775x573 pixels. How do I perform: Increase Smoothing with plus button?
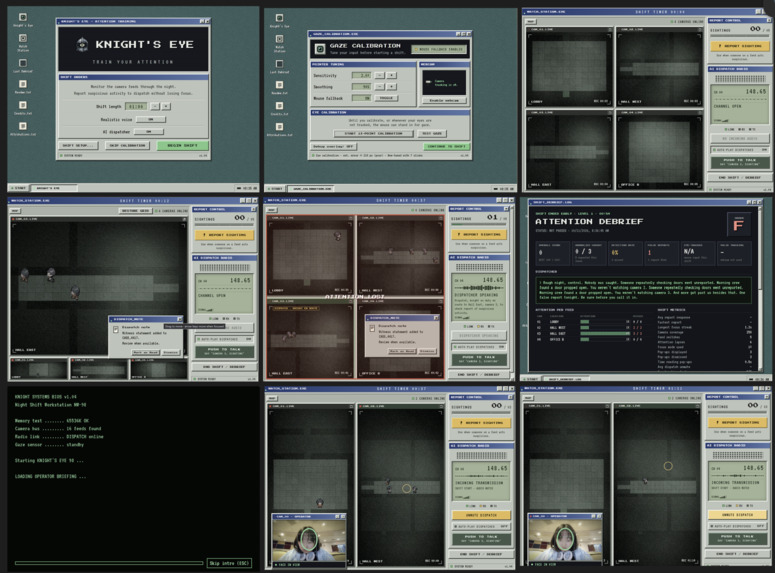(391, 87)
